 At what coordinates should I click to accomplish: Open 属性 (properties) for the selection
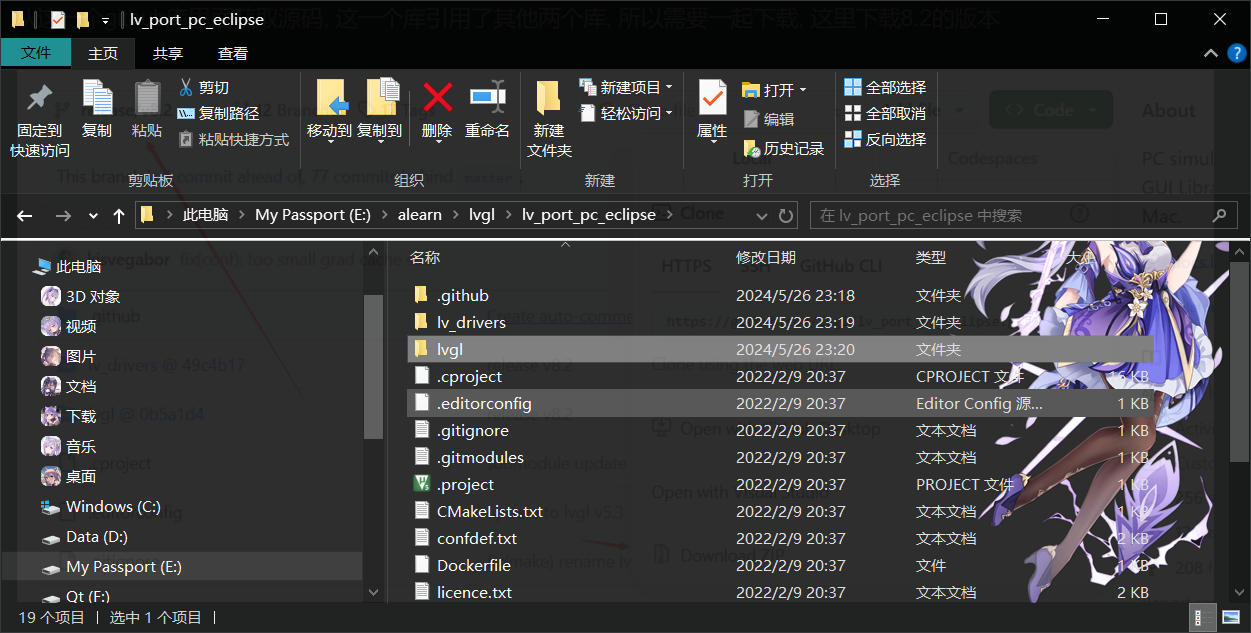pyautogui.click(x=712, y=110)
